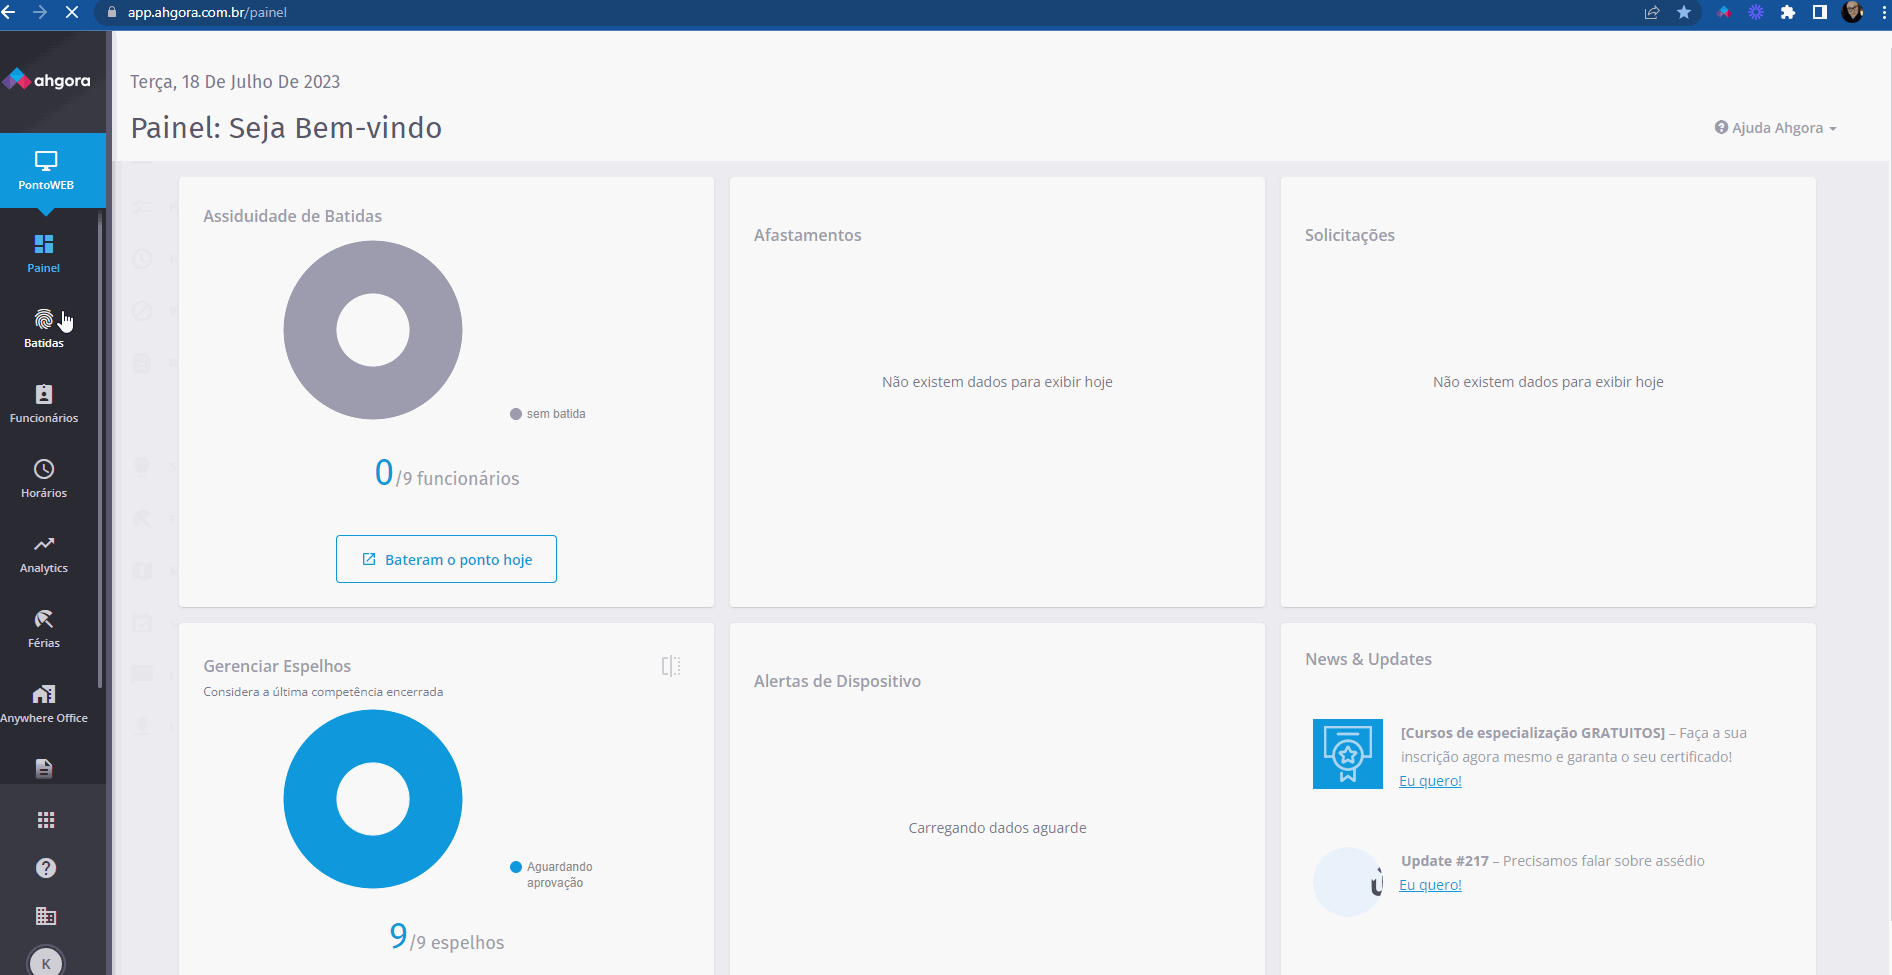This screenshot has height=975, width=1892.
Task: Open the purple starburst extension
Action: (1756, 12)
